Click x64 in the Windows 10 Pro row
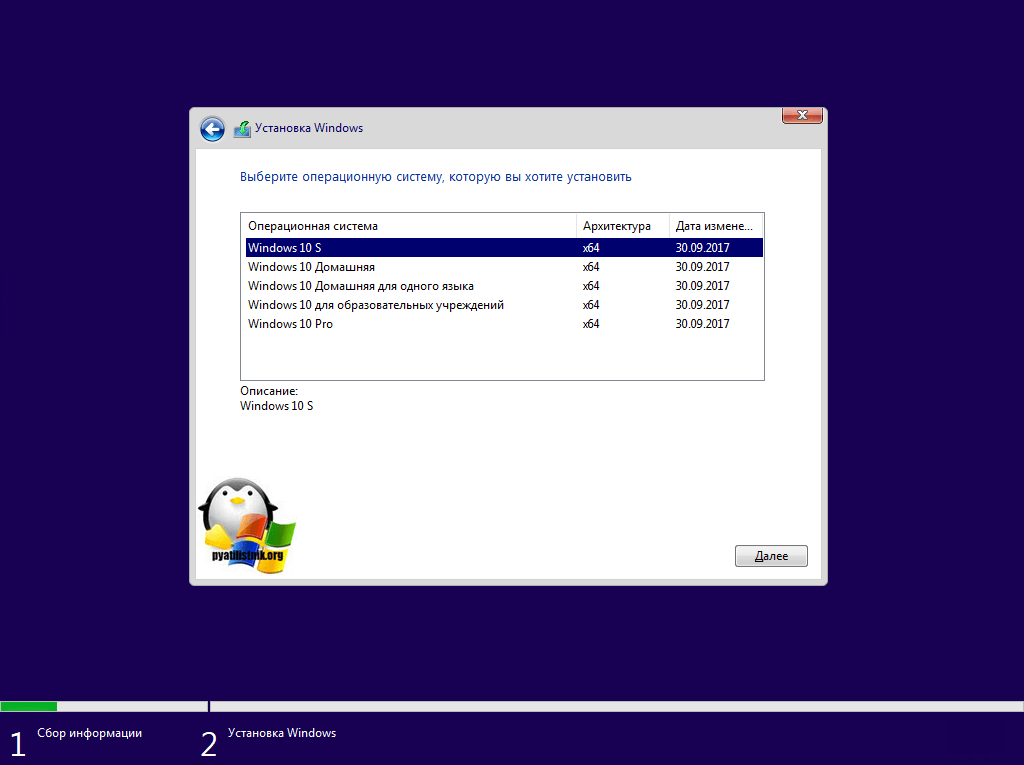 click(591, 323)
